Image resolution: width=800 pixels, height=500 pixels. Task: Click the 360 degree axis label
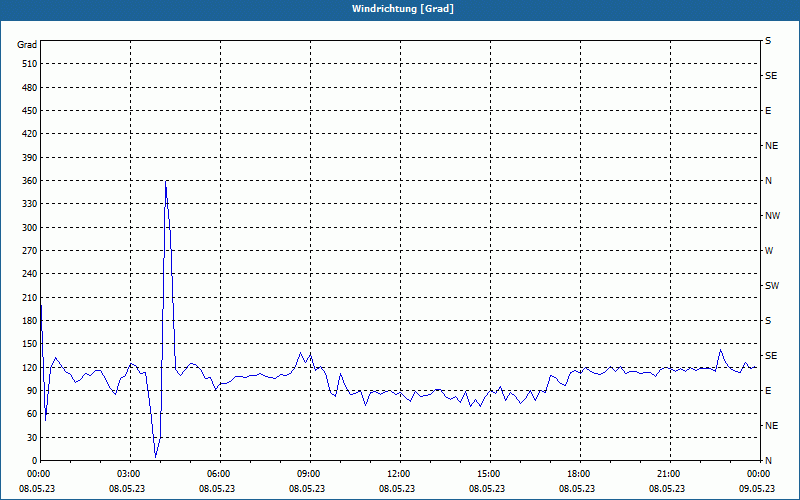tap(30, 181)
